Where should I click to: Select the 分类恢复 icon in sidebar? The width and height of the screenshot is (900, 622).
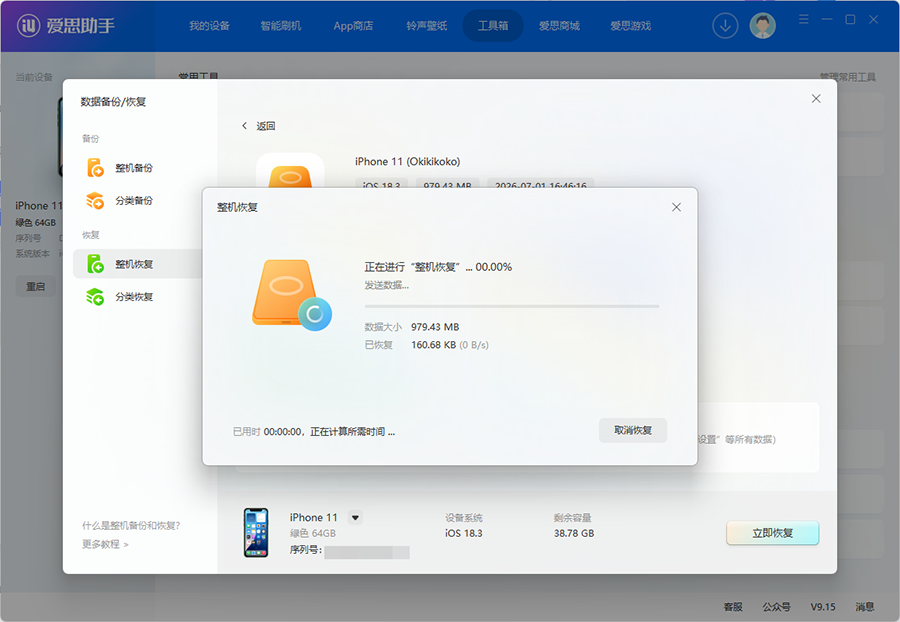(95, 297)
